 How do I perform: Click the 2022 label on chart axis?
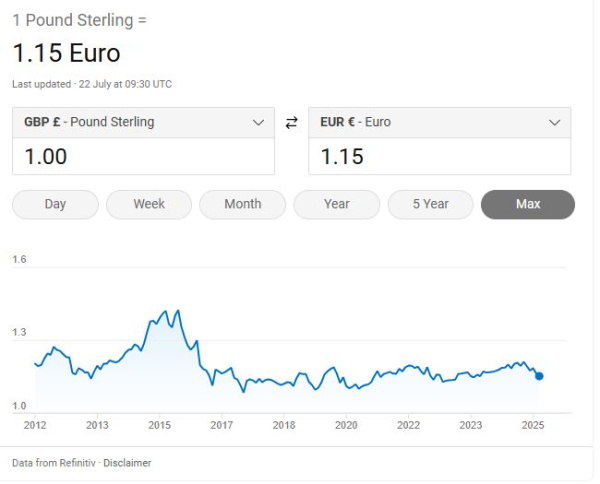point(408,425)
